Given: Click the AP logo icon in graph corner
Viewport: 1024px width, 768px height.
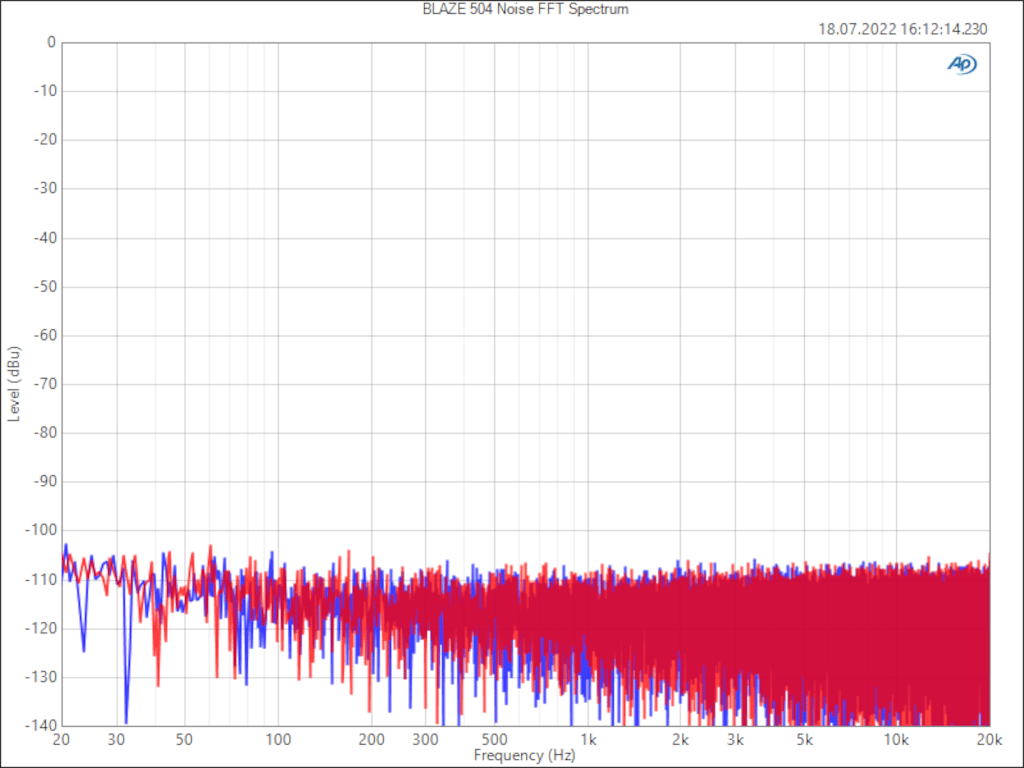Looking at the screenshot, I should (962, 64).
